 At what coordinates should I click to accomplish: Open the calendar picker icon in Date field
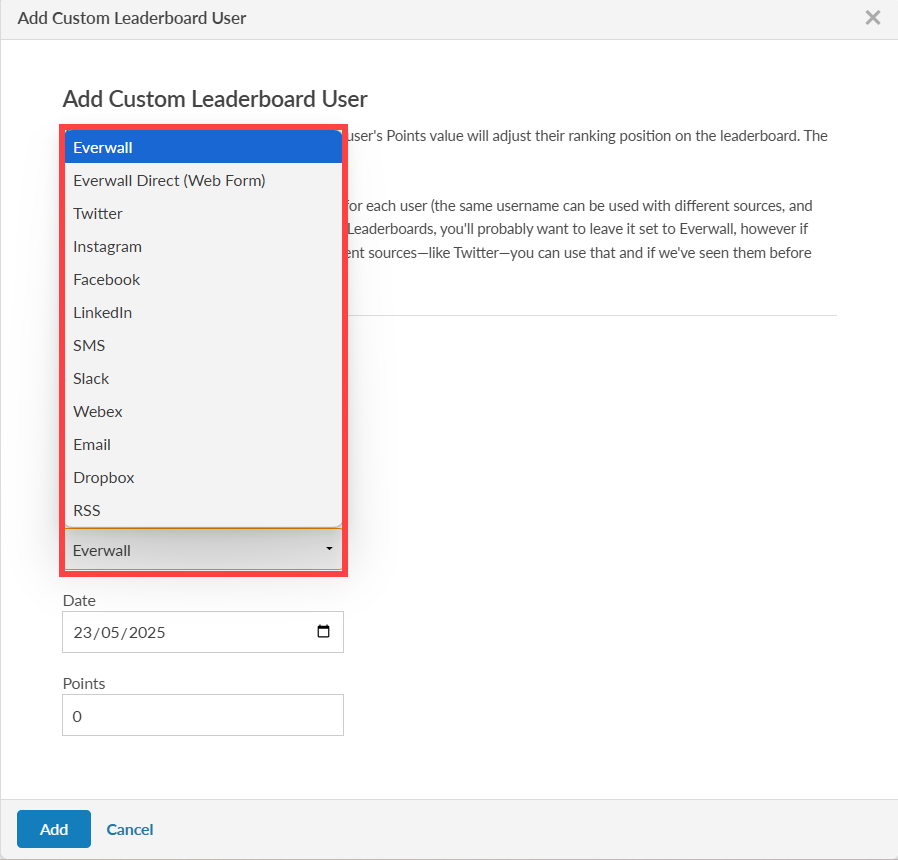324,631
